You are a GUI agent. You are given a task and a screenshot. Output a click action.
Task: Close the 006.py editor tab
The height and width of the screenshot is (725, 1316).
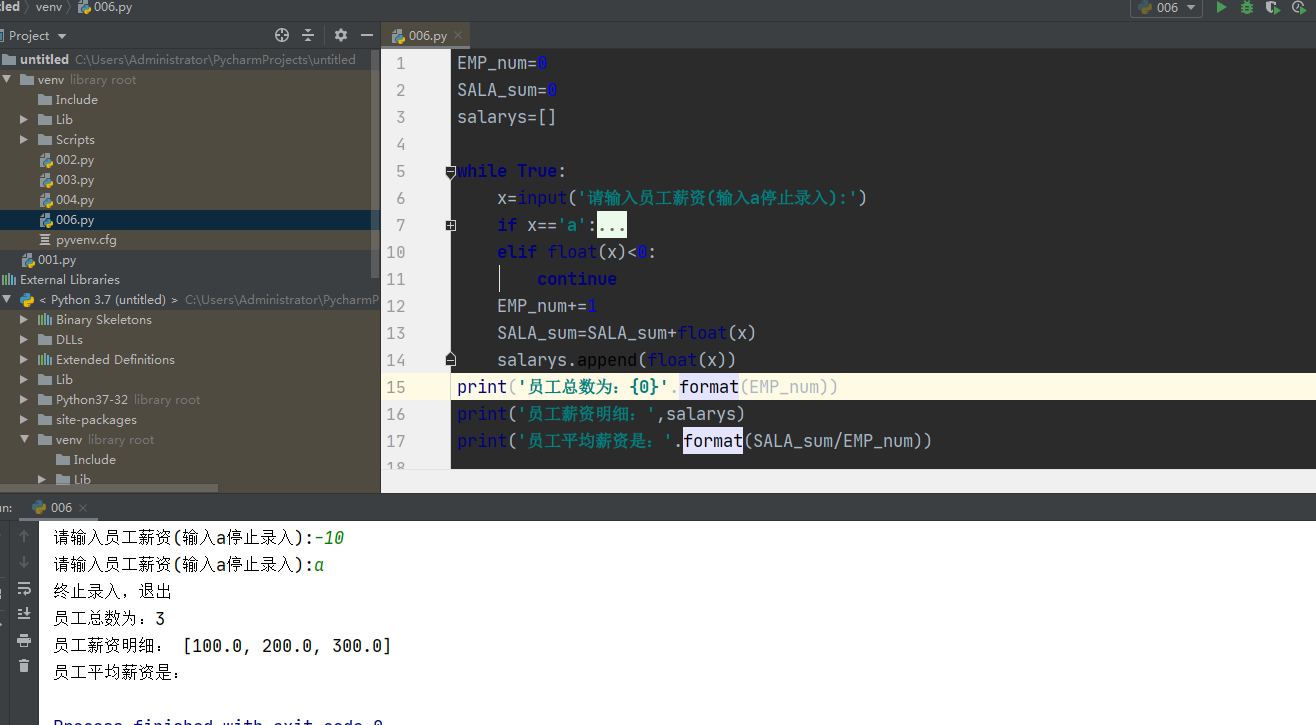(x=456, y=36)
